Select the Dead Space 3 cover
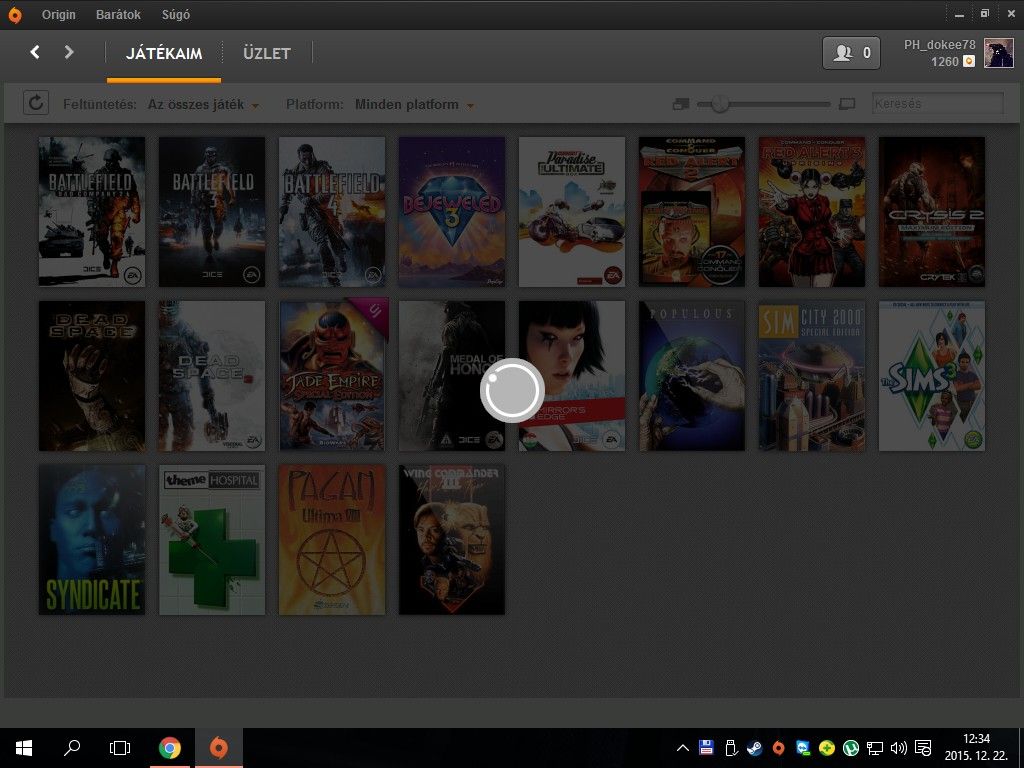 point(212,376)
